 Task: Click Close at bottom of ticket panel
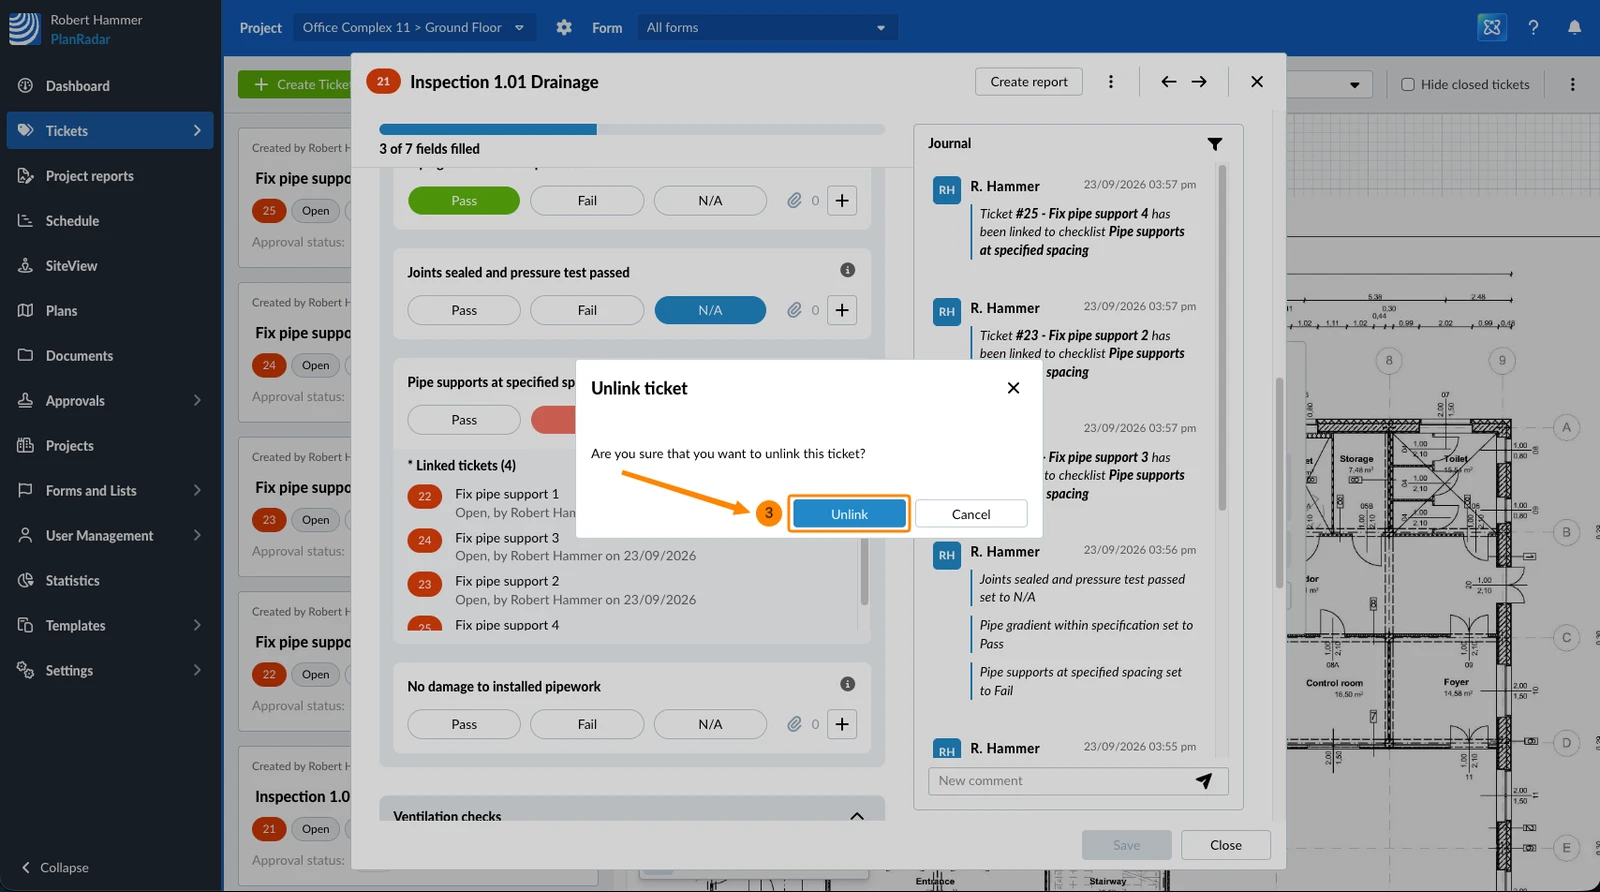(1226, 845)
